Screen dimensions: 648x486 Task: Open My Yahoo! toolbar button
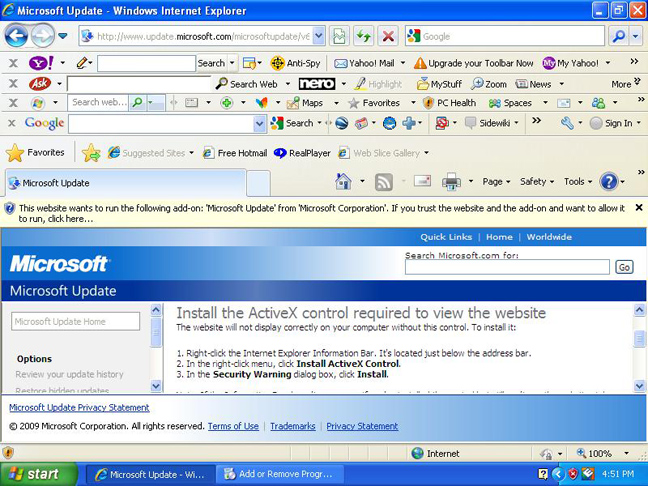pos(571,63)
